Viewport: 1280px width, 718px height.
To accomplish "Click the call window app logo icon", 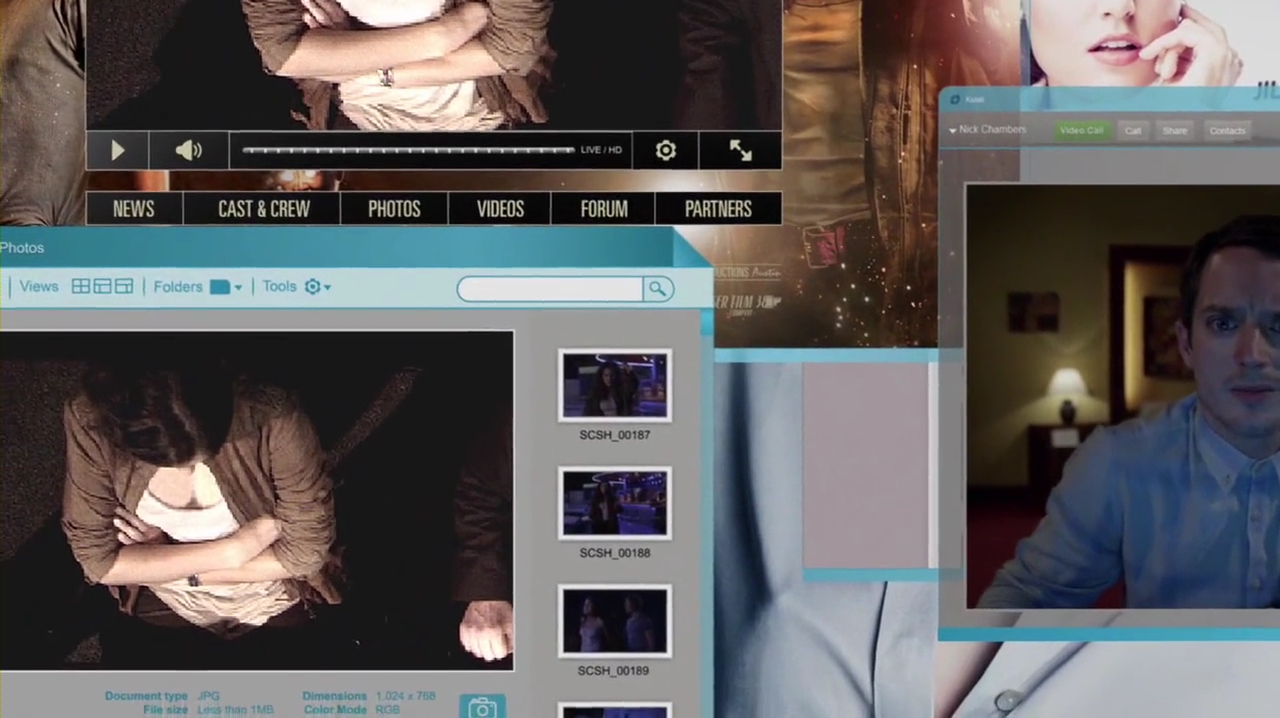I will pos(955,100).
